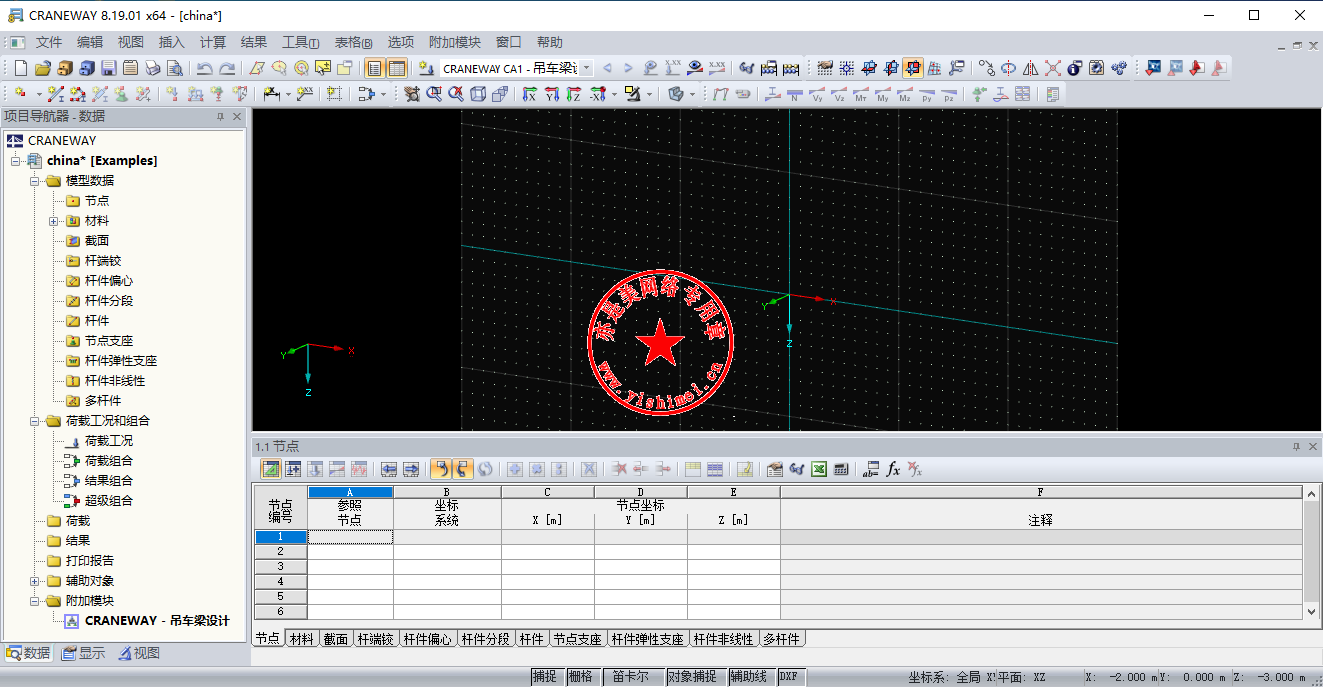Click the table vertical scrollbar down arrow
The width and height of the screenshot is (1323, 687).
click(x=1313, y=611)
